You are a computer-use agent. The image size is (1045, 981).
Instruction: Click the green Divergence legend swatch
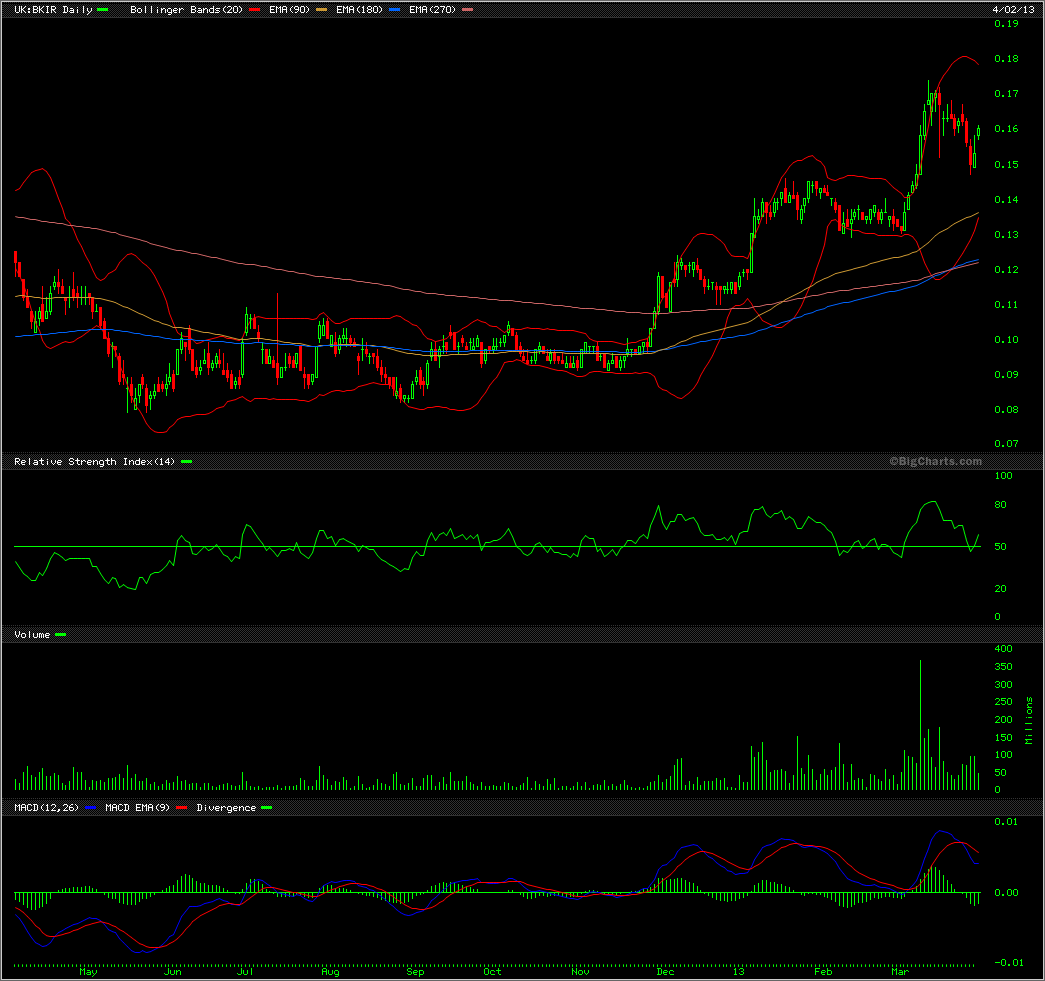(x=266, y=807)
